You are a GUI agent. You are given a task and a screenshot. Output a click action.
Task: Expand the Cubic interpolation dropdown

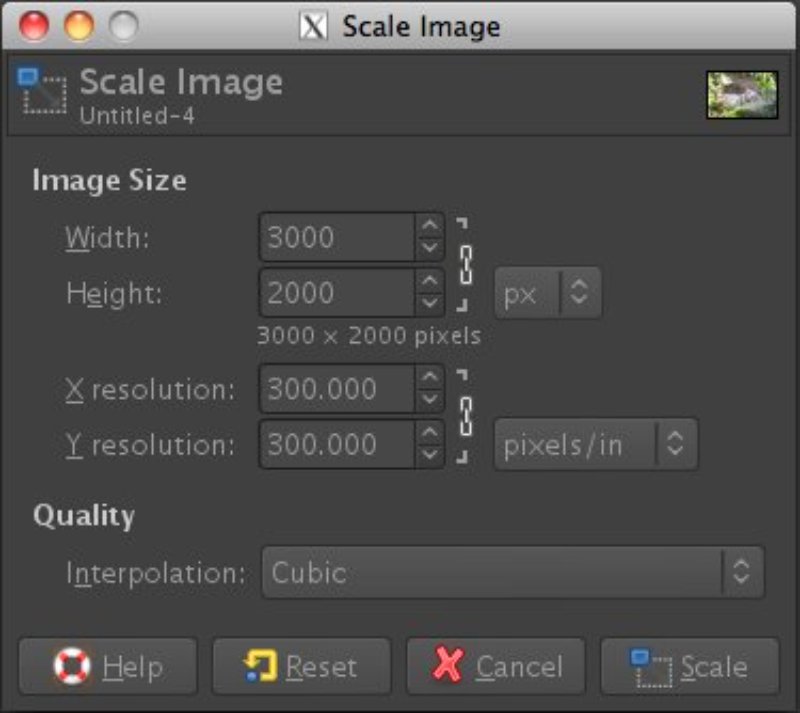click(512, 572)
